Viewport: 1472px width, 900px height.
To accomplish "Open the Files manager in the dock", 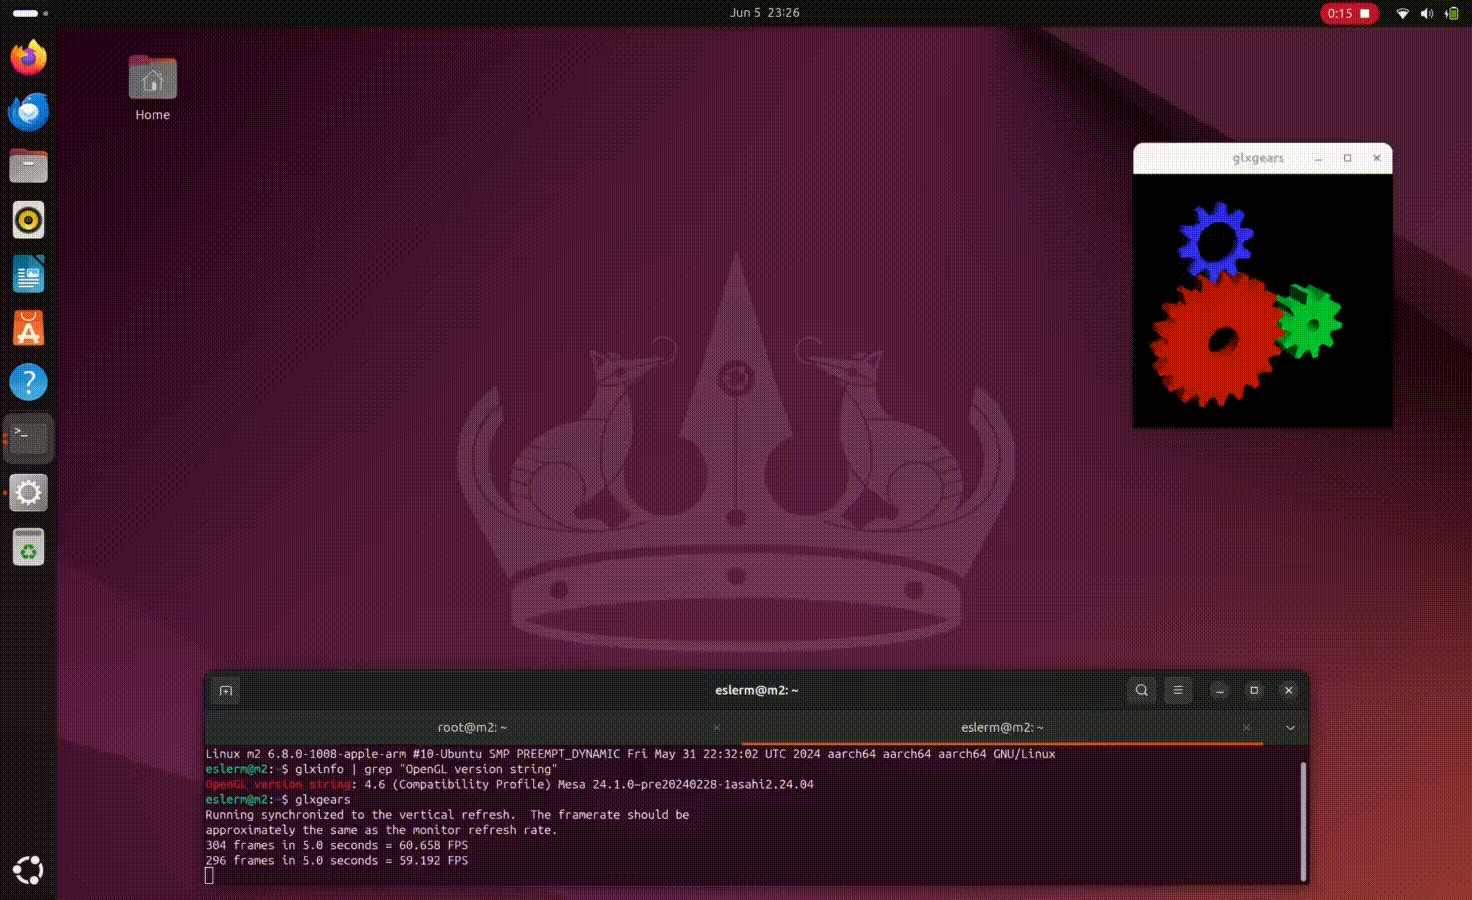I will tap(29, 166).
